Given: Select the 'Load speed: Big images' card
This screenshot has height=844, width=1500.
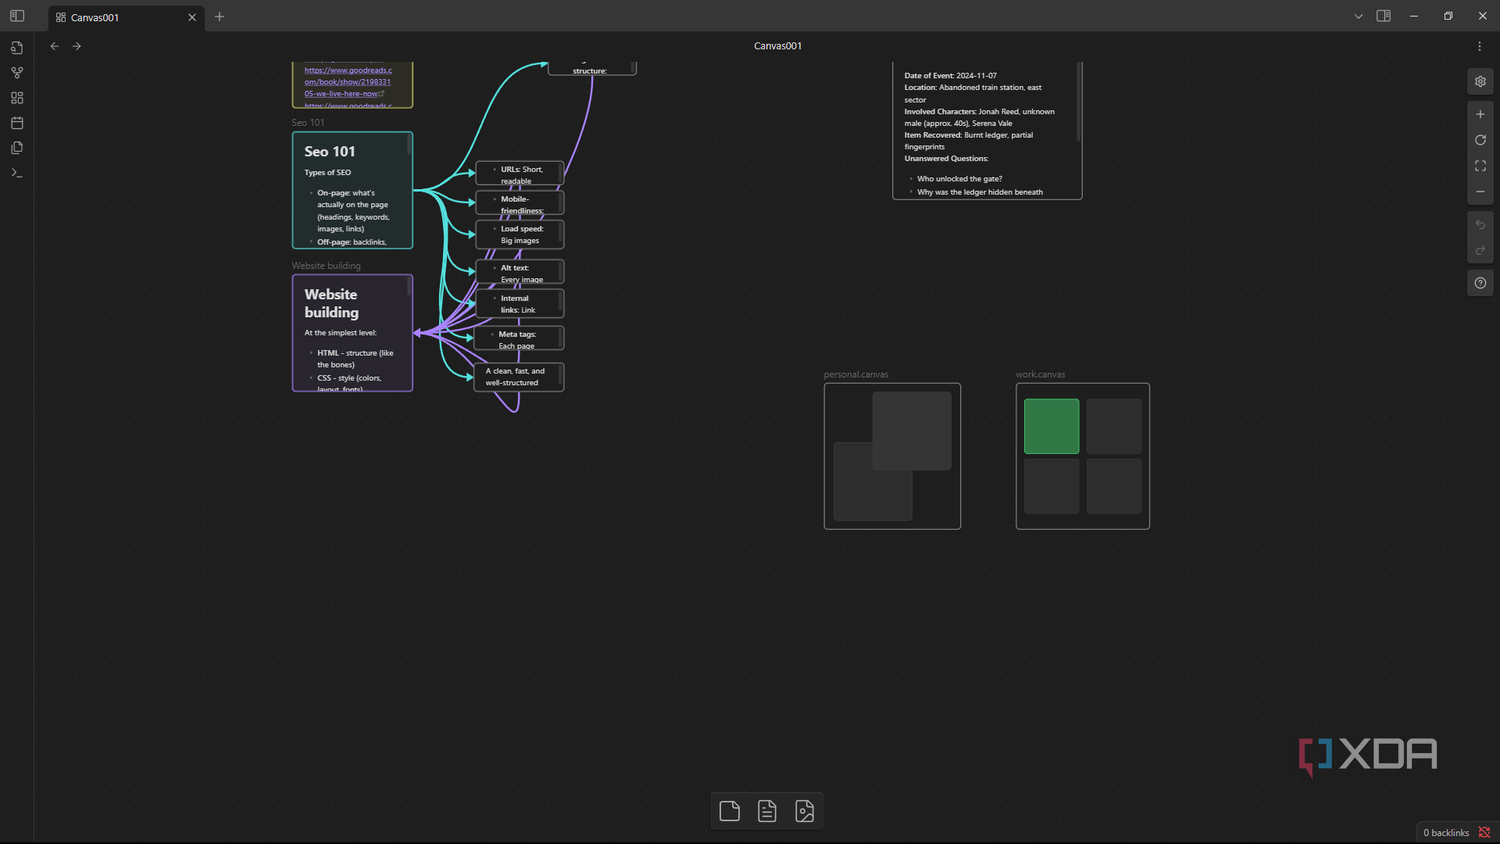Looking at the screenshot, I should 519,234.
